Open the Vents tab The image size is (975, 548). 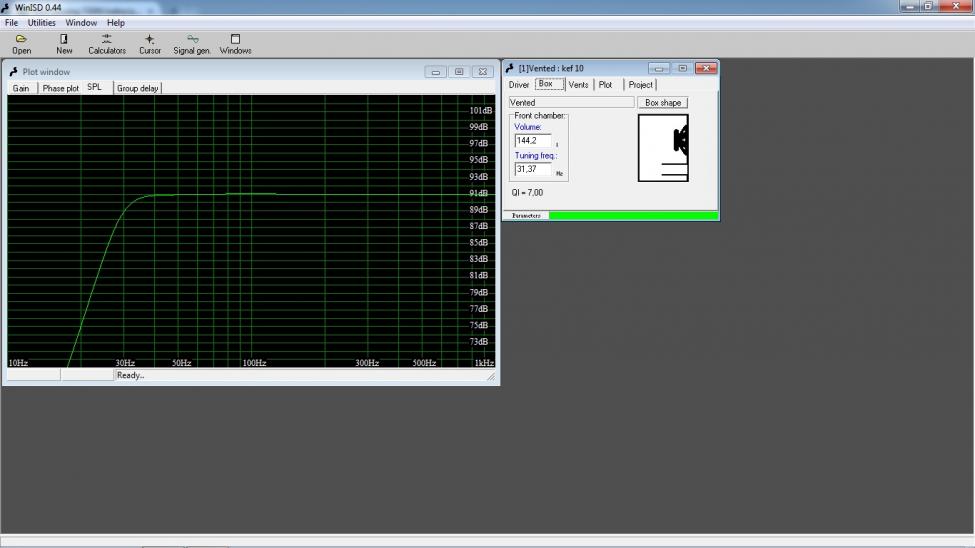pos(578,85)
